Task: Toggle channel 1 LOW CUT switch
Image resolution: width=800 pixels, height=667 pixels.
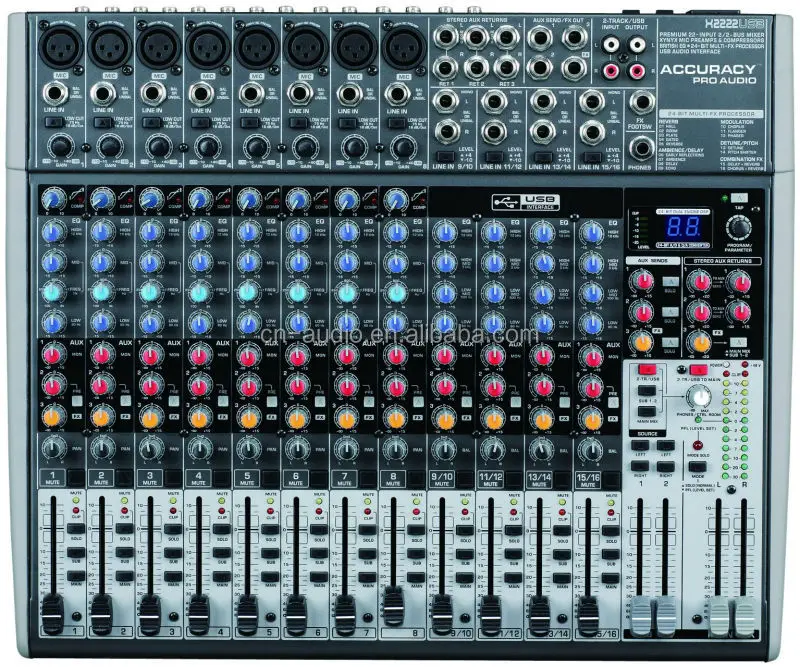Action: [54, 122]
